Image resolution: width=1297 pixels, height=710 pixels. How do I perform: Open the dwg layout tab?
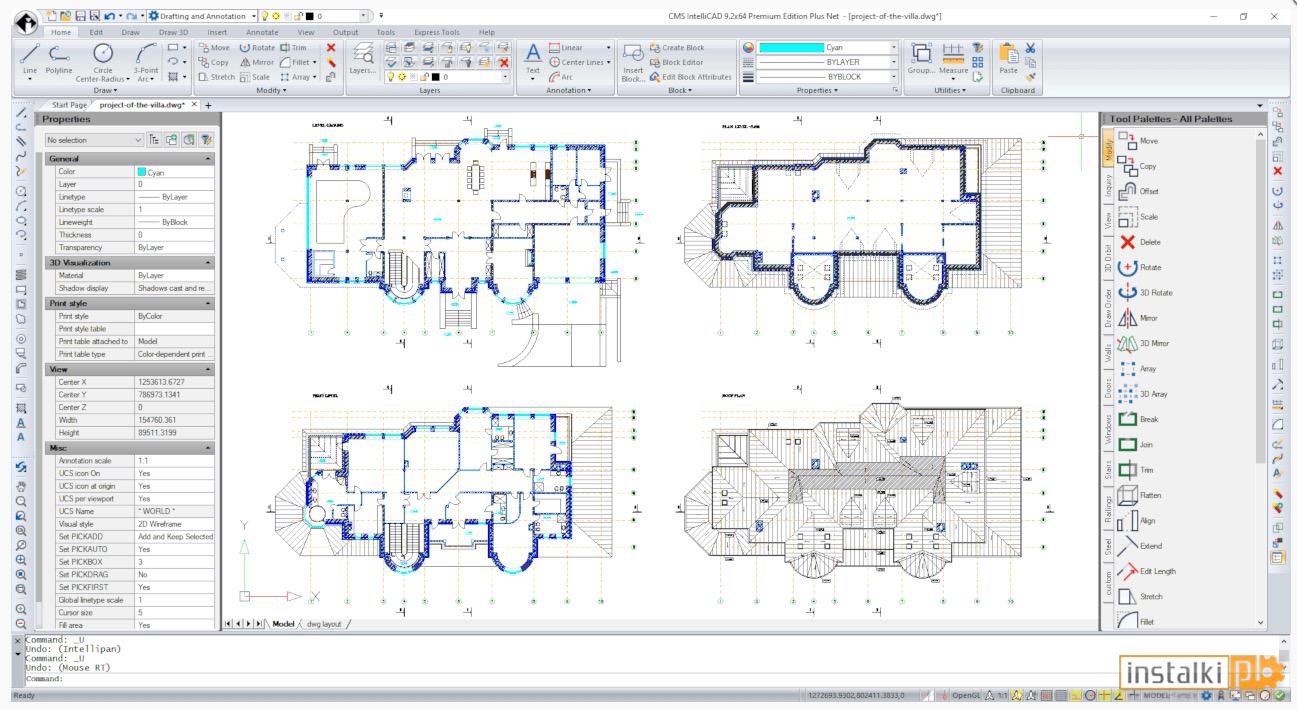pos(323,623)
